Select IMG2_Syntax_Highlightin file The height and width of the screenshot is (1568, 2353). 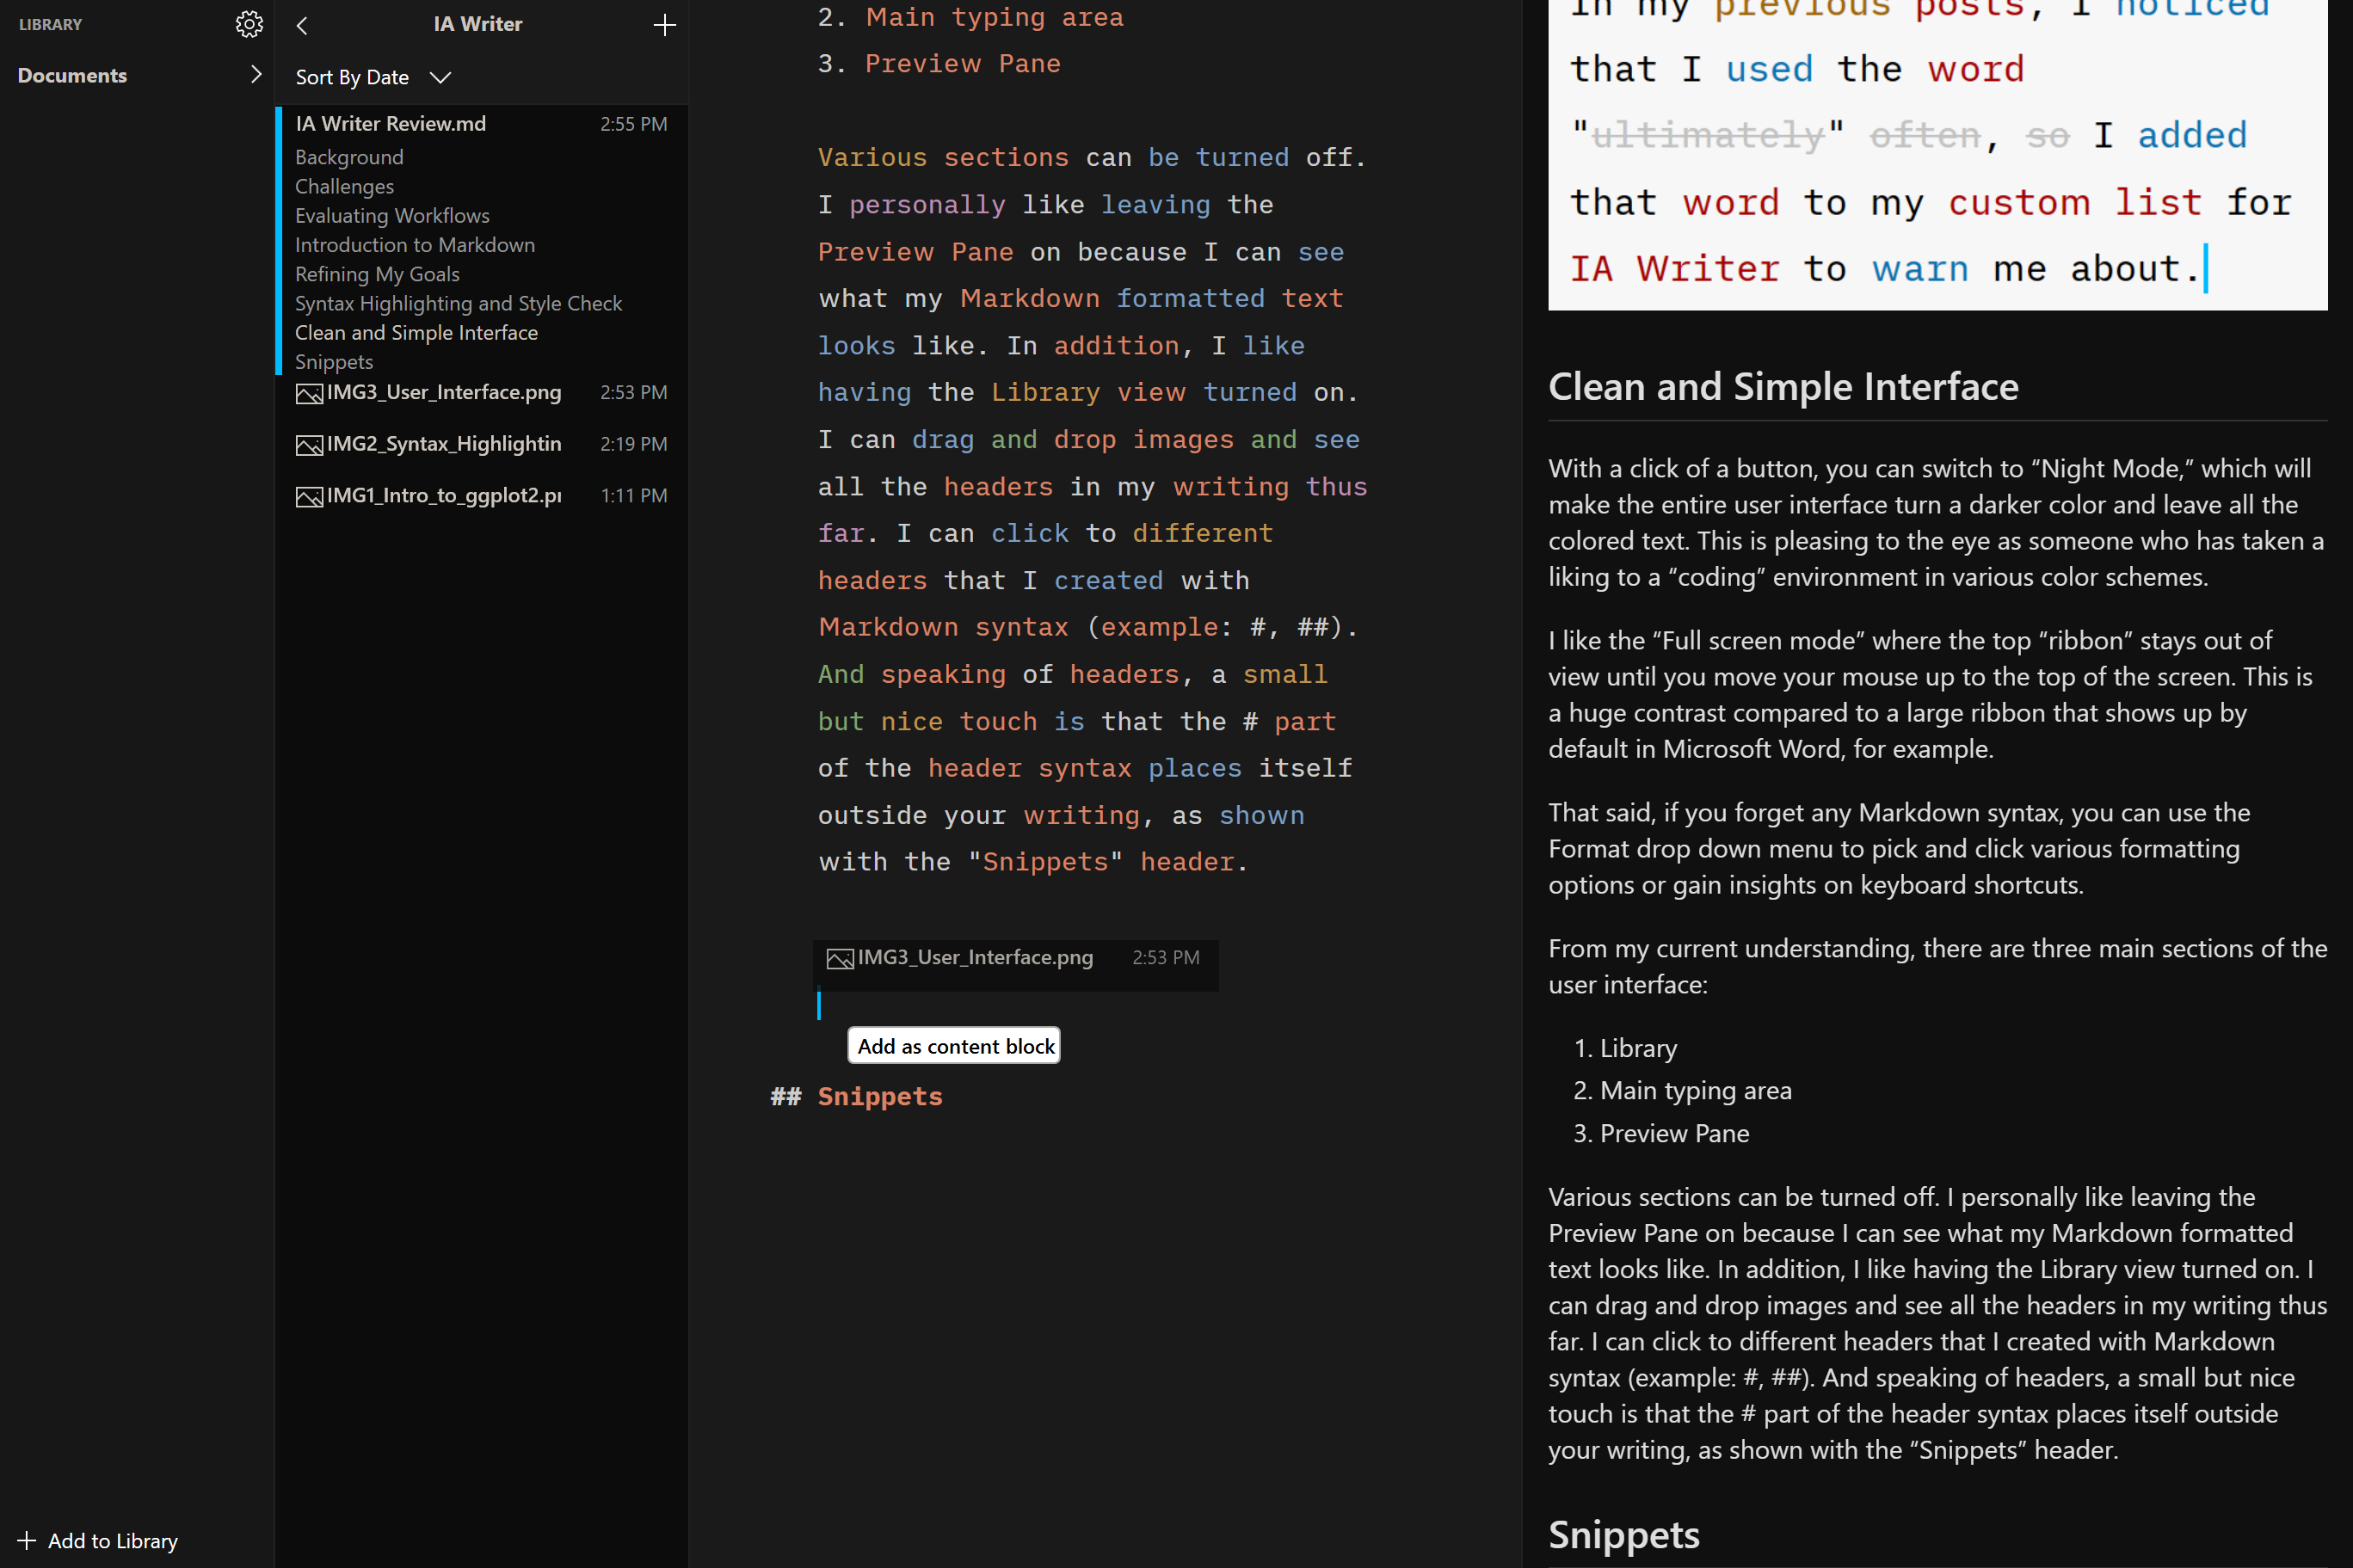click(481, 444)
